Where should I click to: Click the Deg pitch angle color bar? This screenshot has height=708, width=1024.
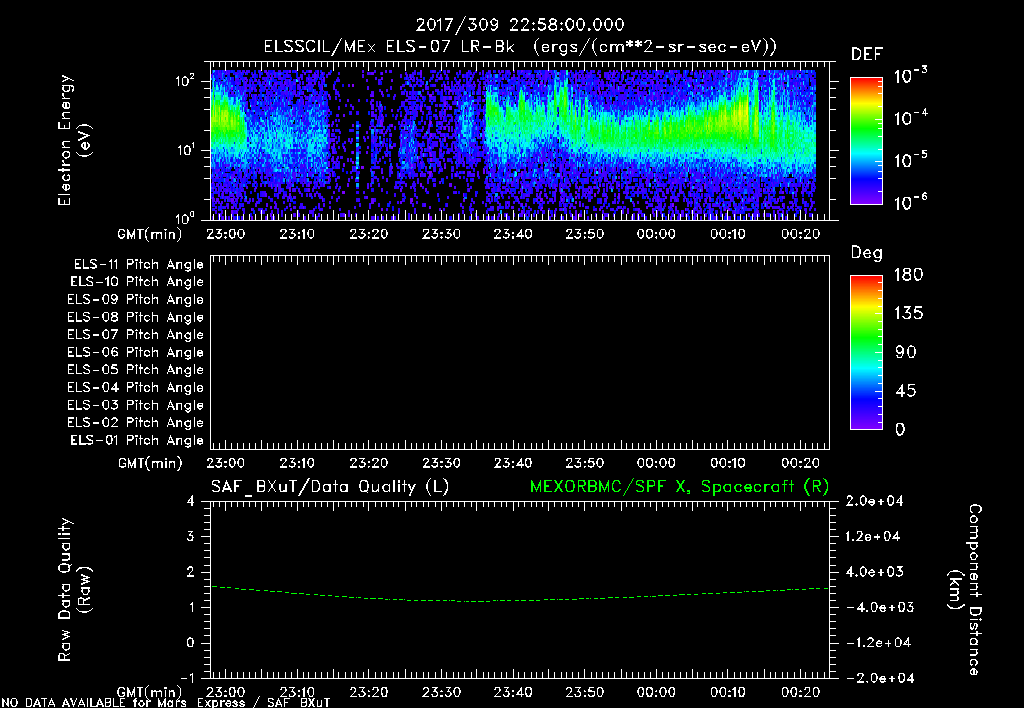866,352
